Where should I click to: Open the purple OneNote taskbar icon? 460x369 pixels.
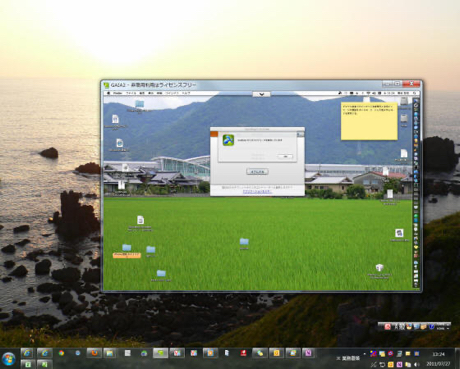[x=309, y=353]
